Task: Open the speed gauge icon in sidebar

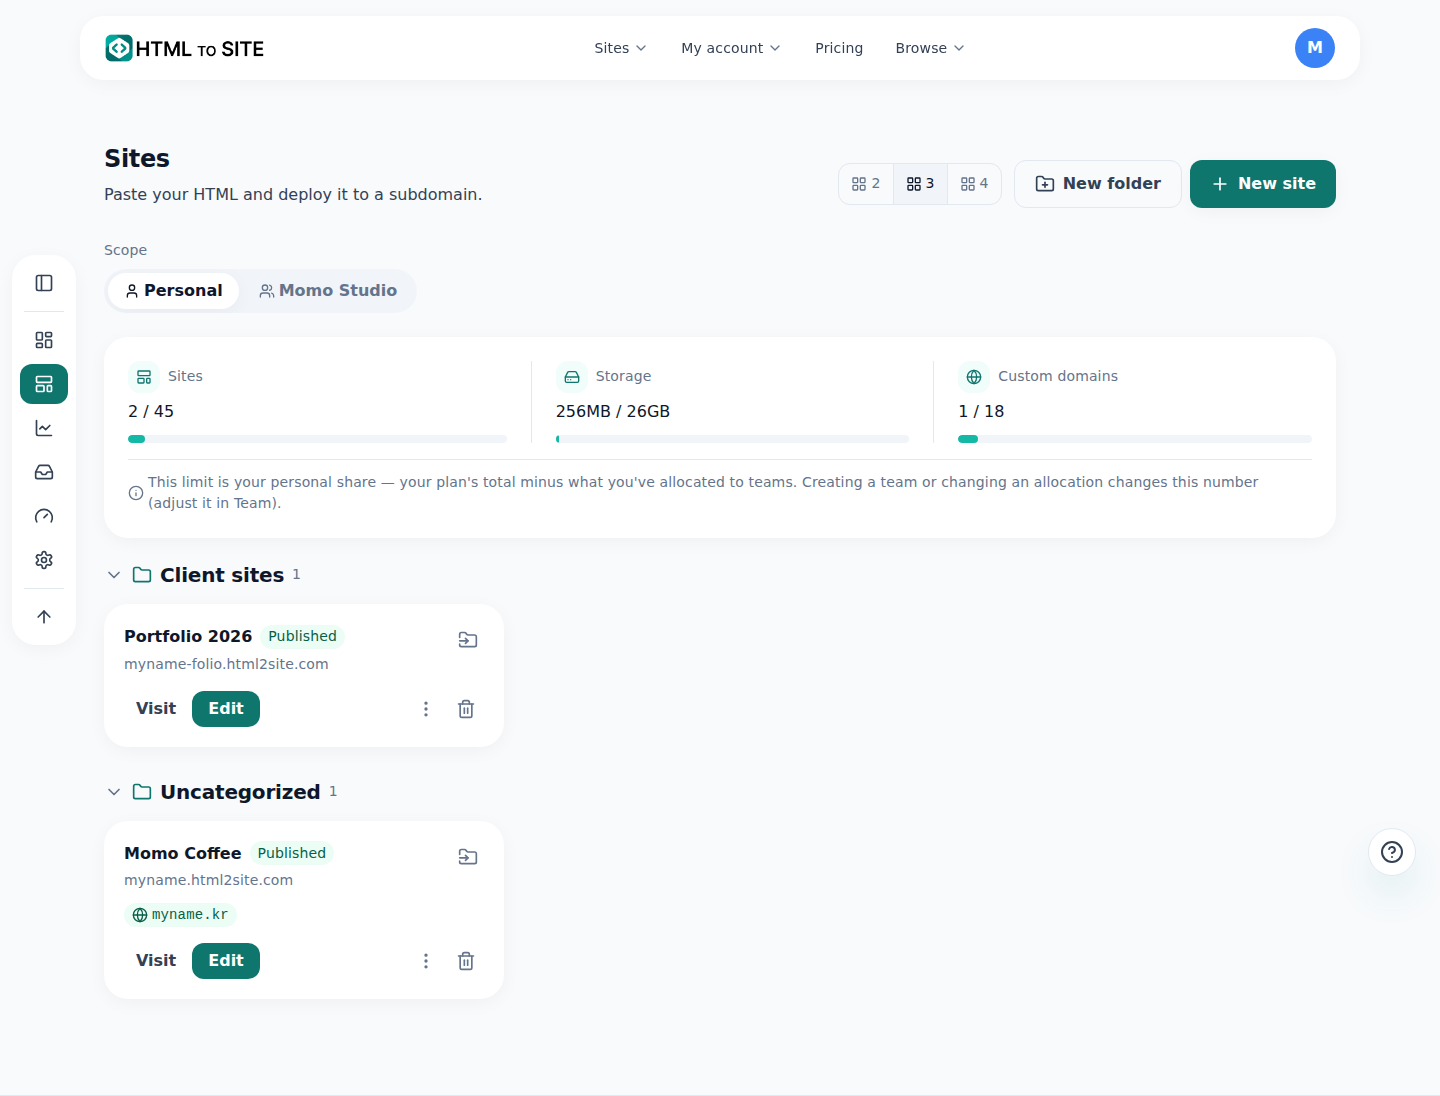Action: click(x=44, y=516)
